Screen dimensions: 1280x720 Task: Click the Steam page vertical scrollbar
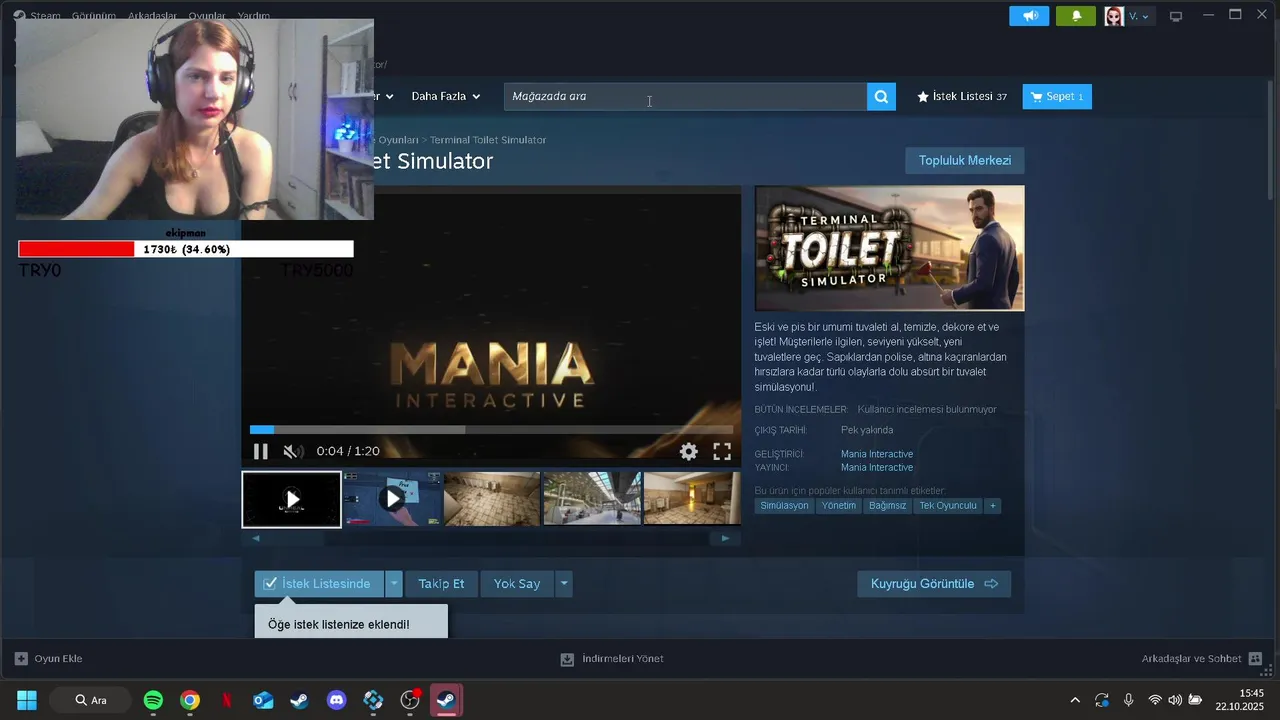click(1272, 140)
